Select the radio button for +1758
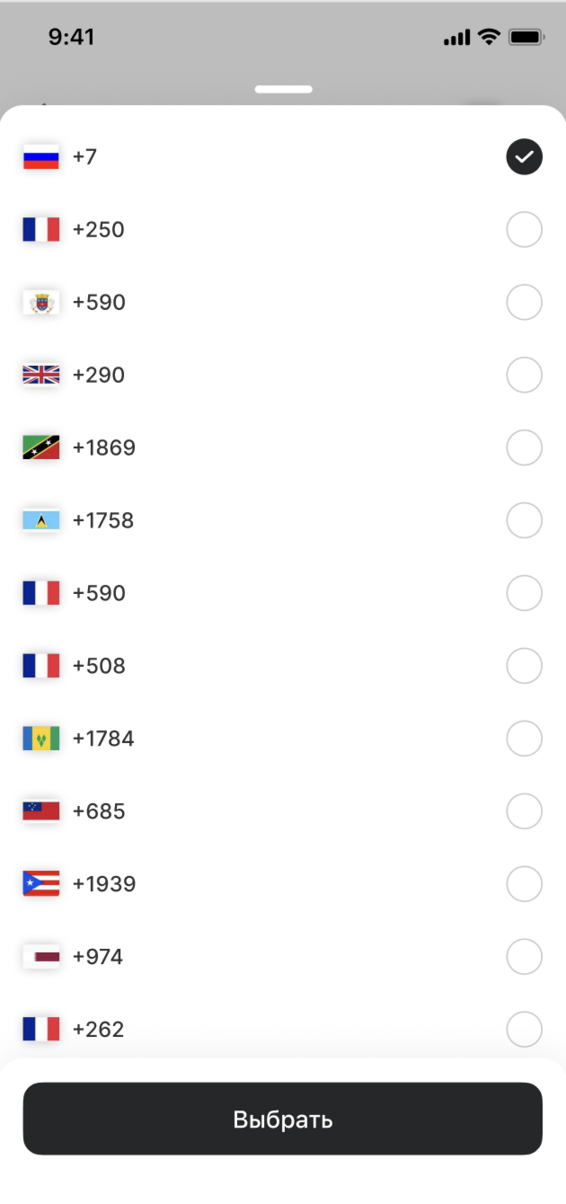 pyautogui.click(x=525, y=520)
